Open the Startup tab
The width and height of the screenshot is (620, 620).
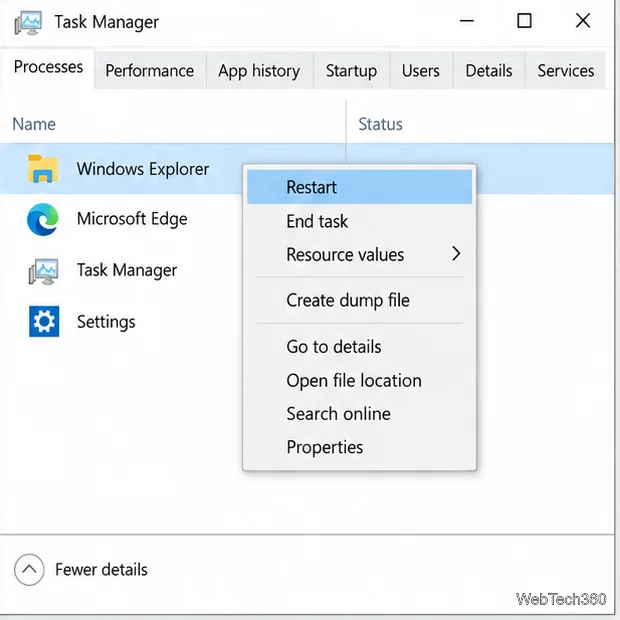351,71
